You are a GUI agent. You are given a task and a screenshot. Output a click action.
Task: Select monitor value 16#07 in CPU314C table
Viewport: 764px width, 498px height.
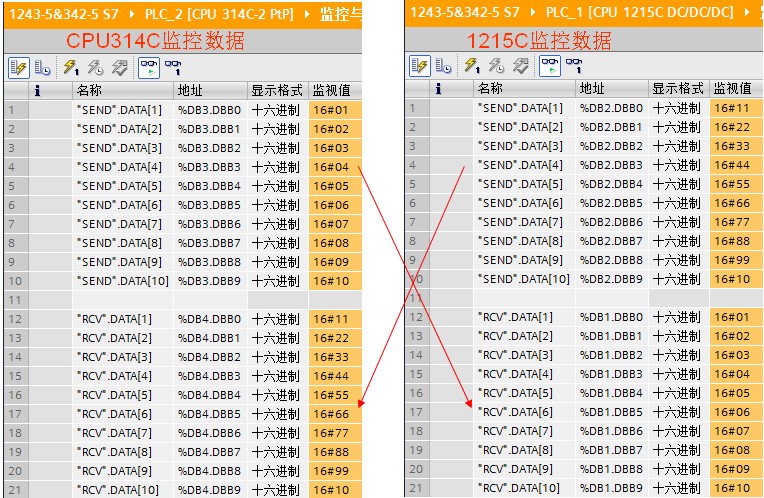coord(335,224)
